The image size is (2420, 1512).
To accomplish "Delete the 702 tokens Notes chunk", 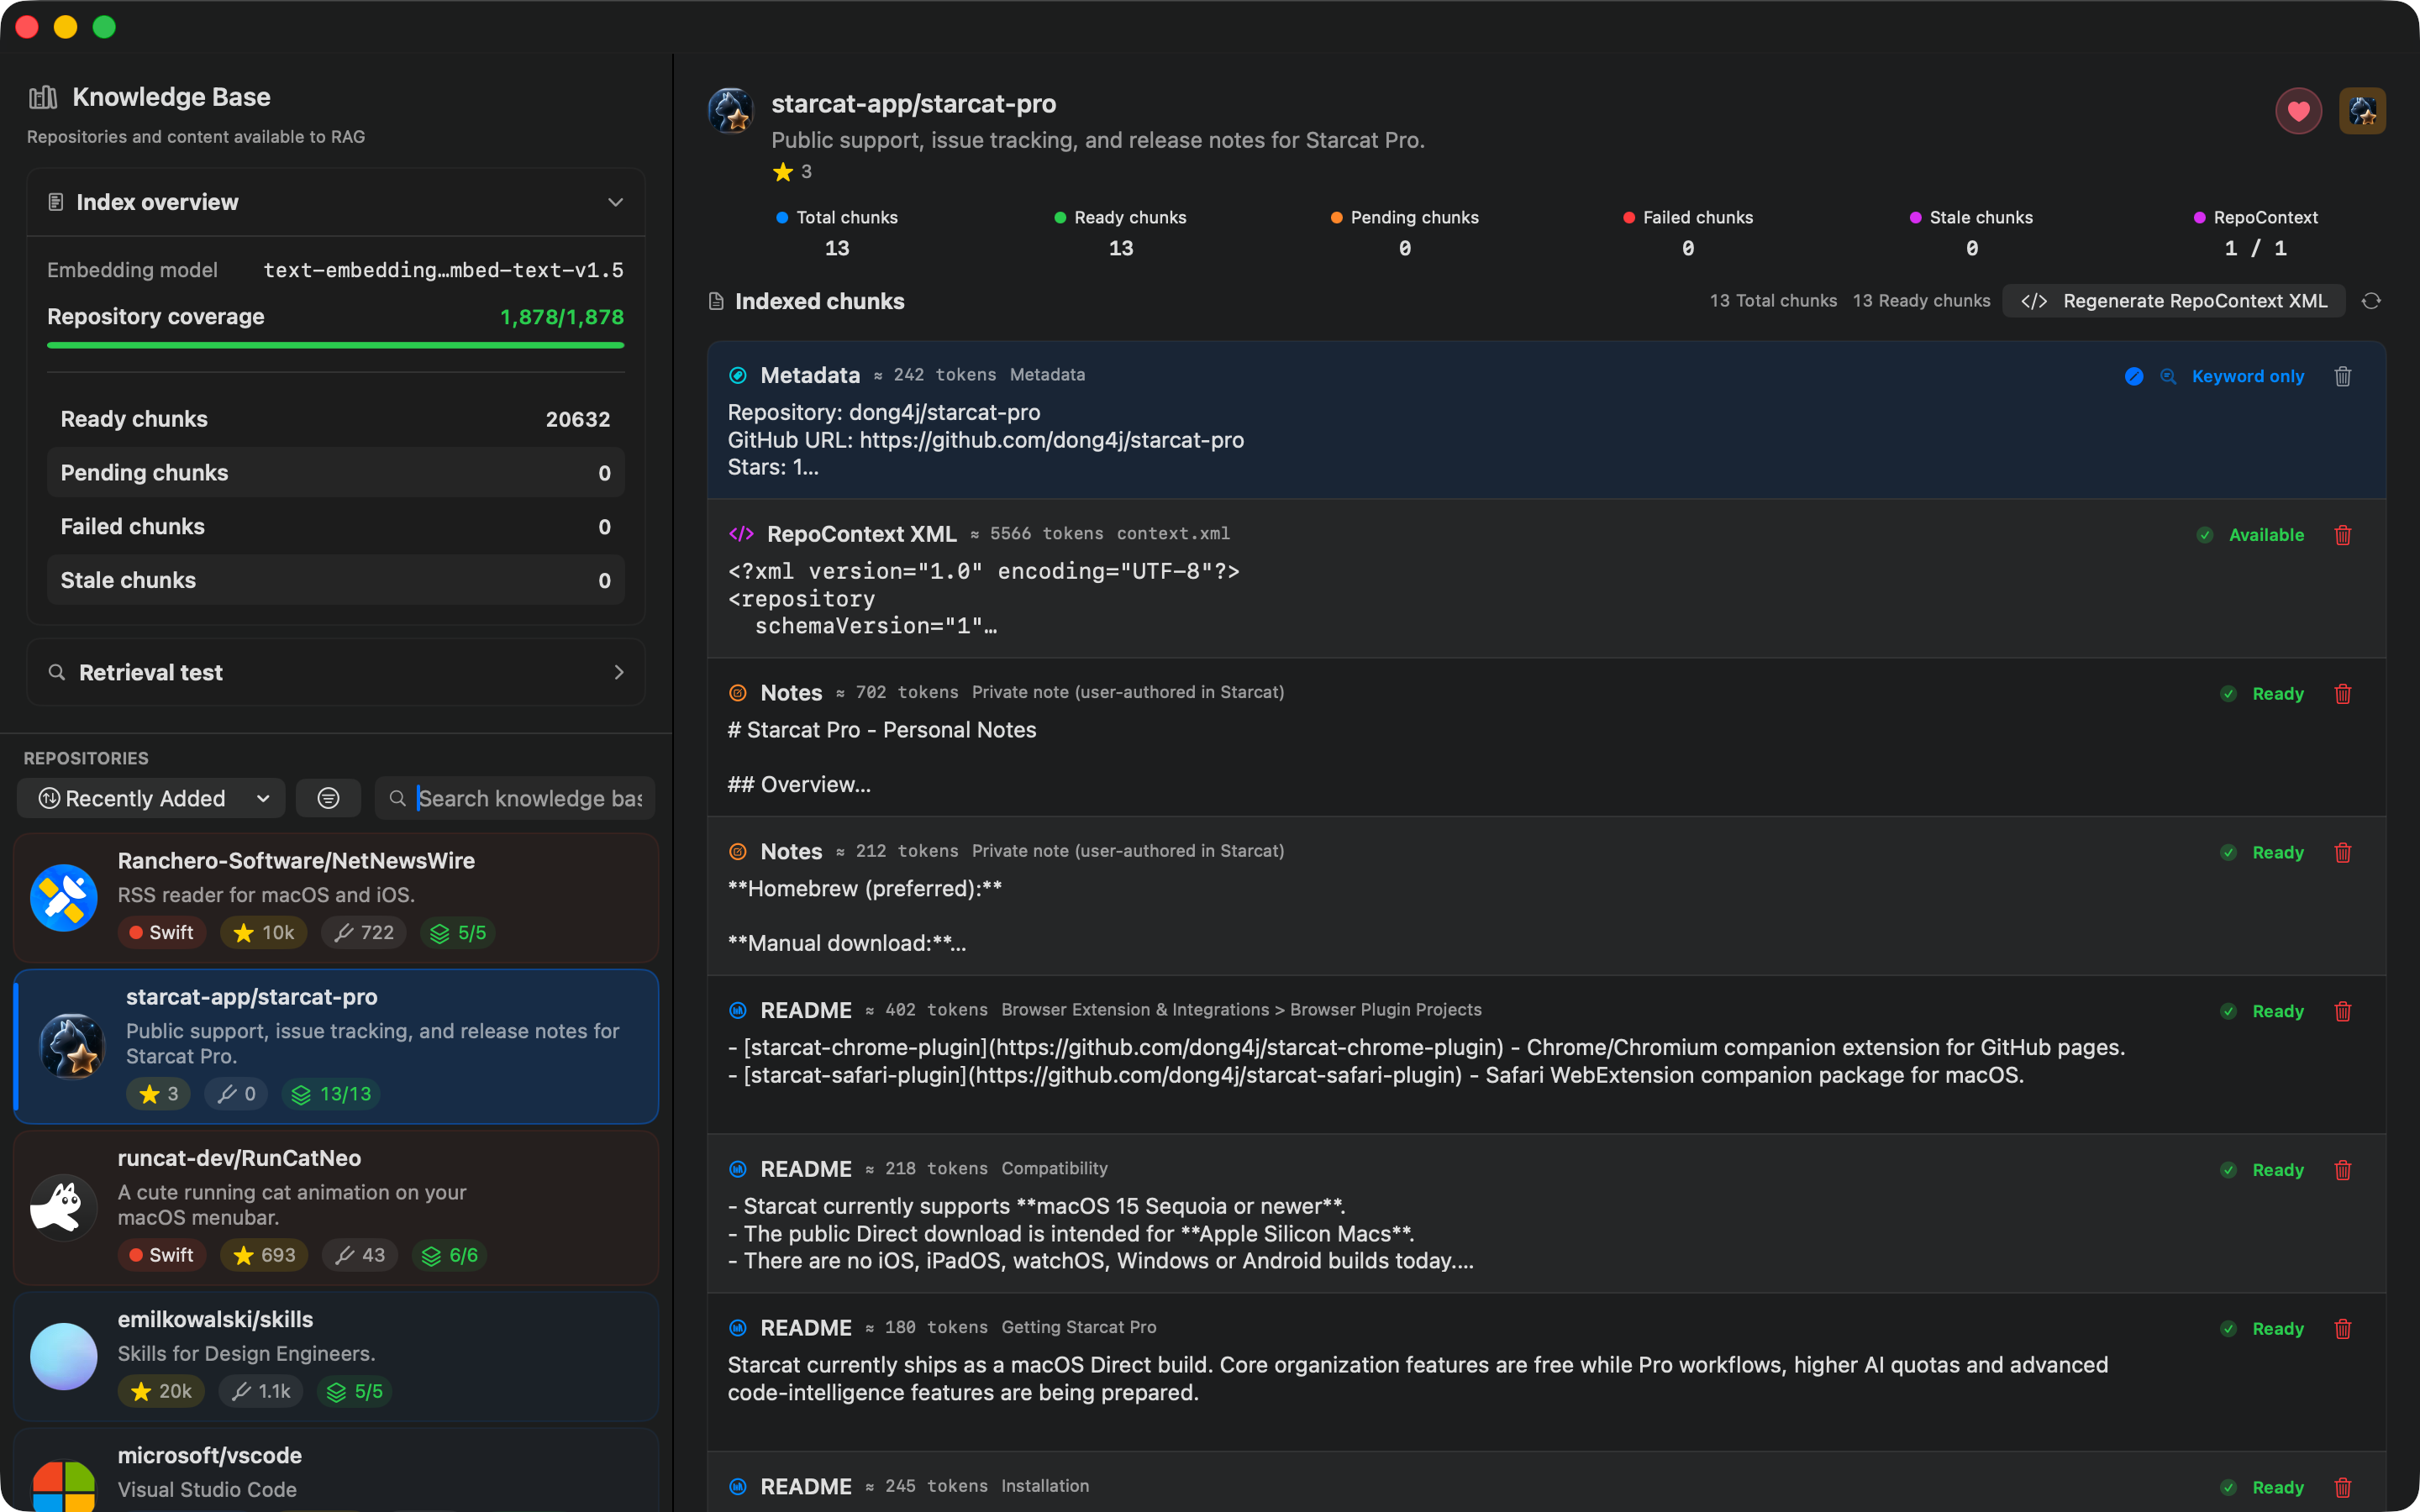I will point(2343,694).
